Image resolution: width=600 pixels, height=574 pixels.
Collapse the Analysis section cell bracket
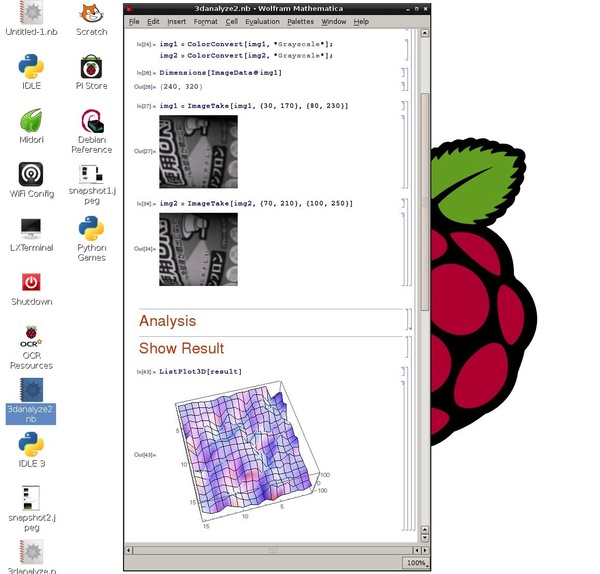(408, 321)
